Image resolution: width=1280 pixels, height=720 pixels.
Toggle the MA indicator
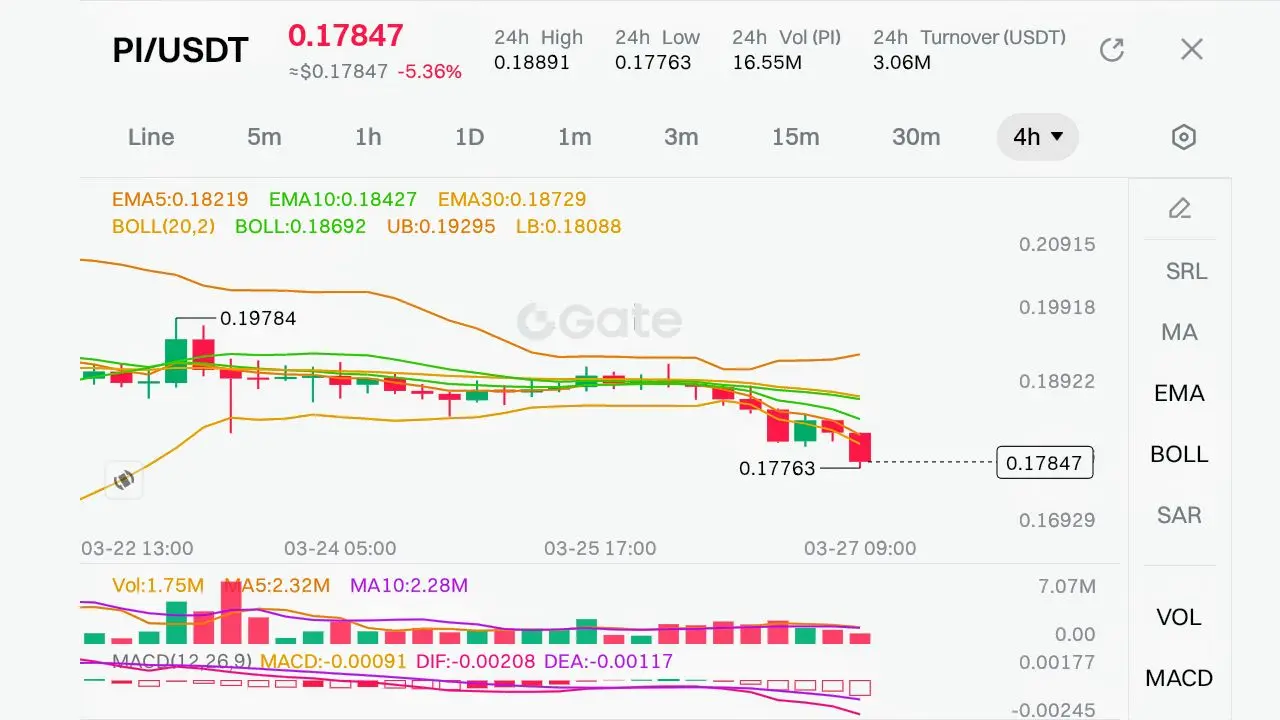(1179, 332)
